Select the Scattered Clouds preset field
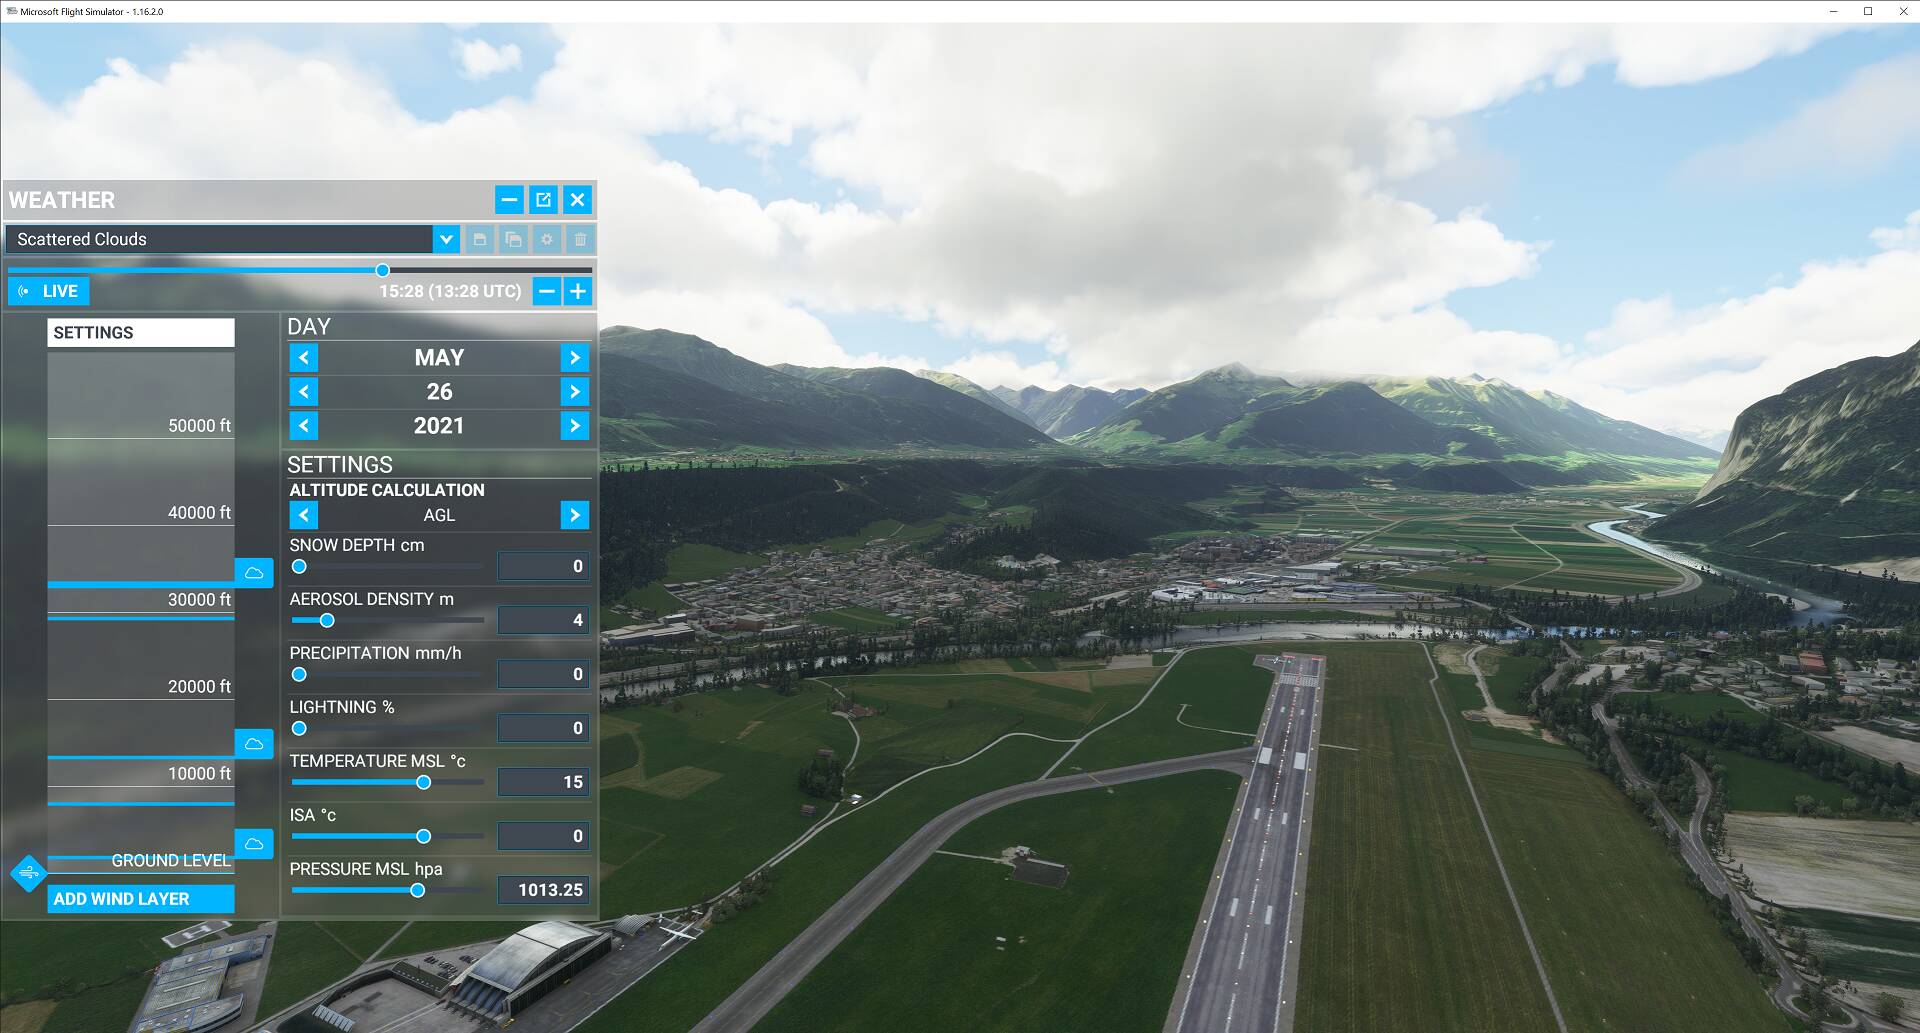 click(x=219, y=239)
